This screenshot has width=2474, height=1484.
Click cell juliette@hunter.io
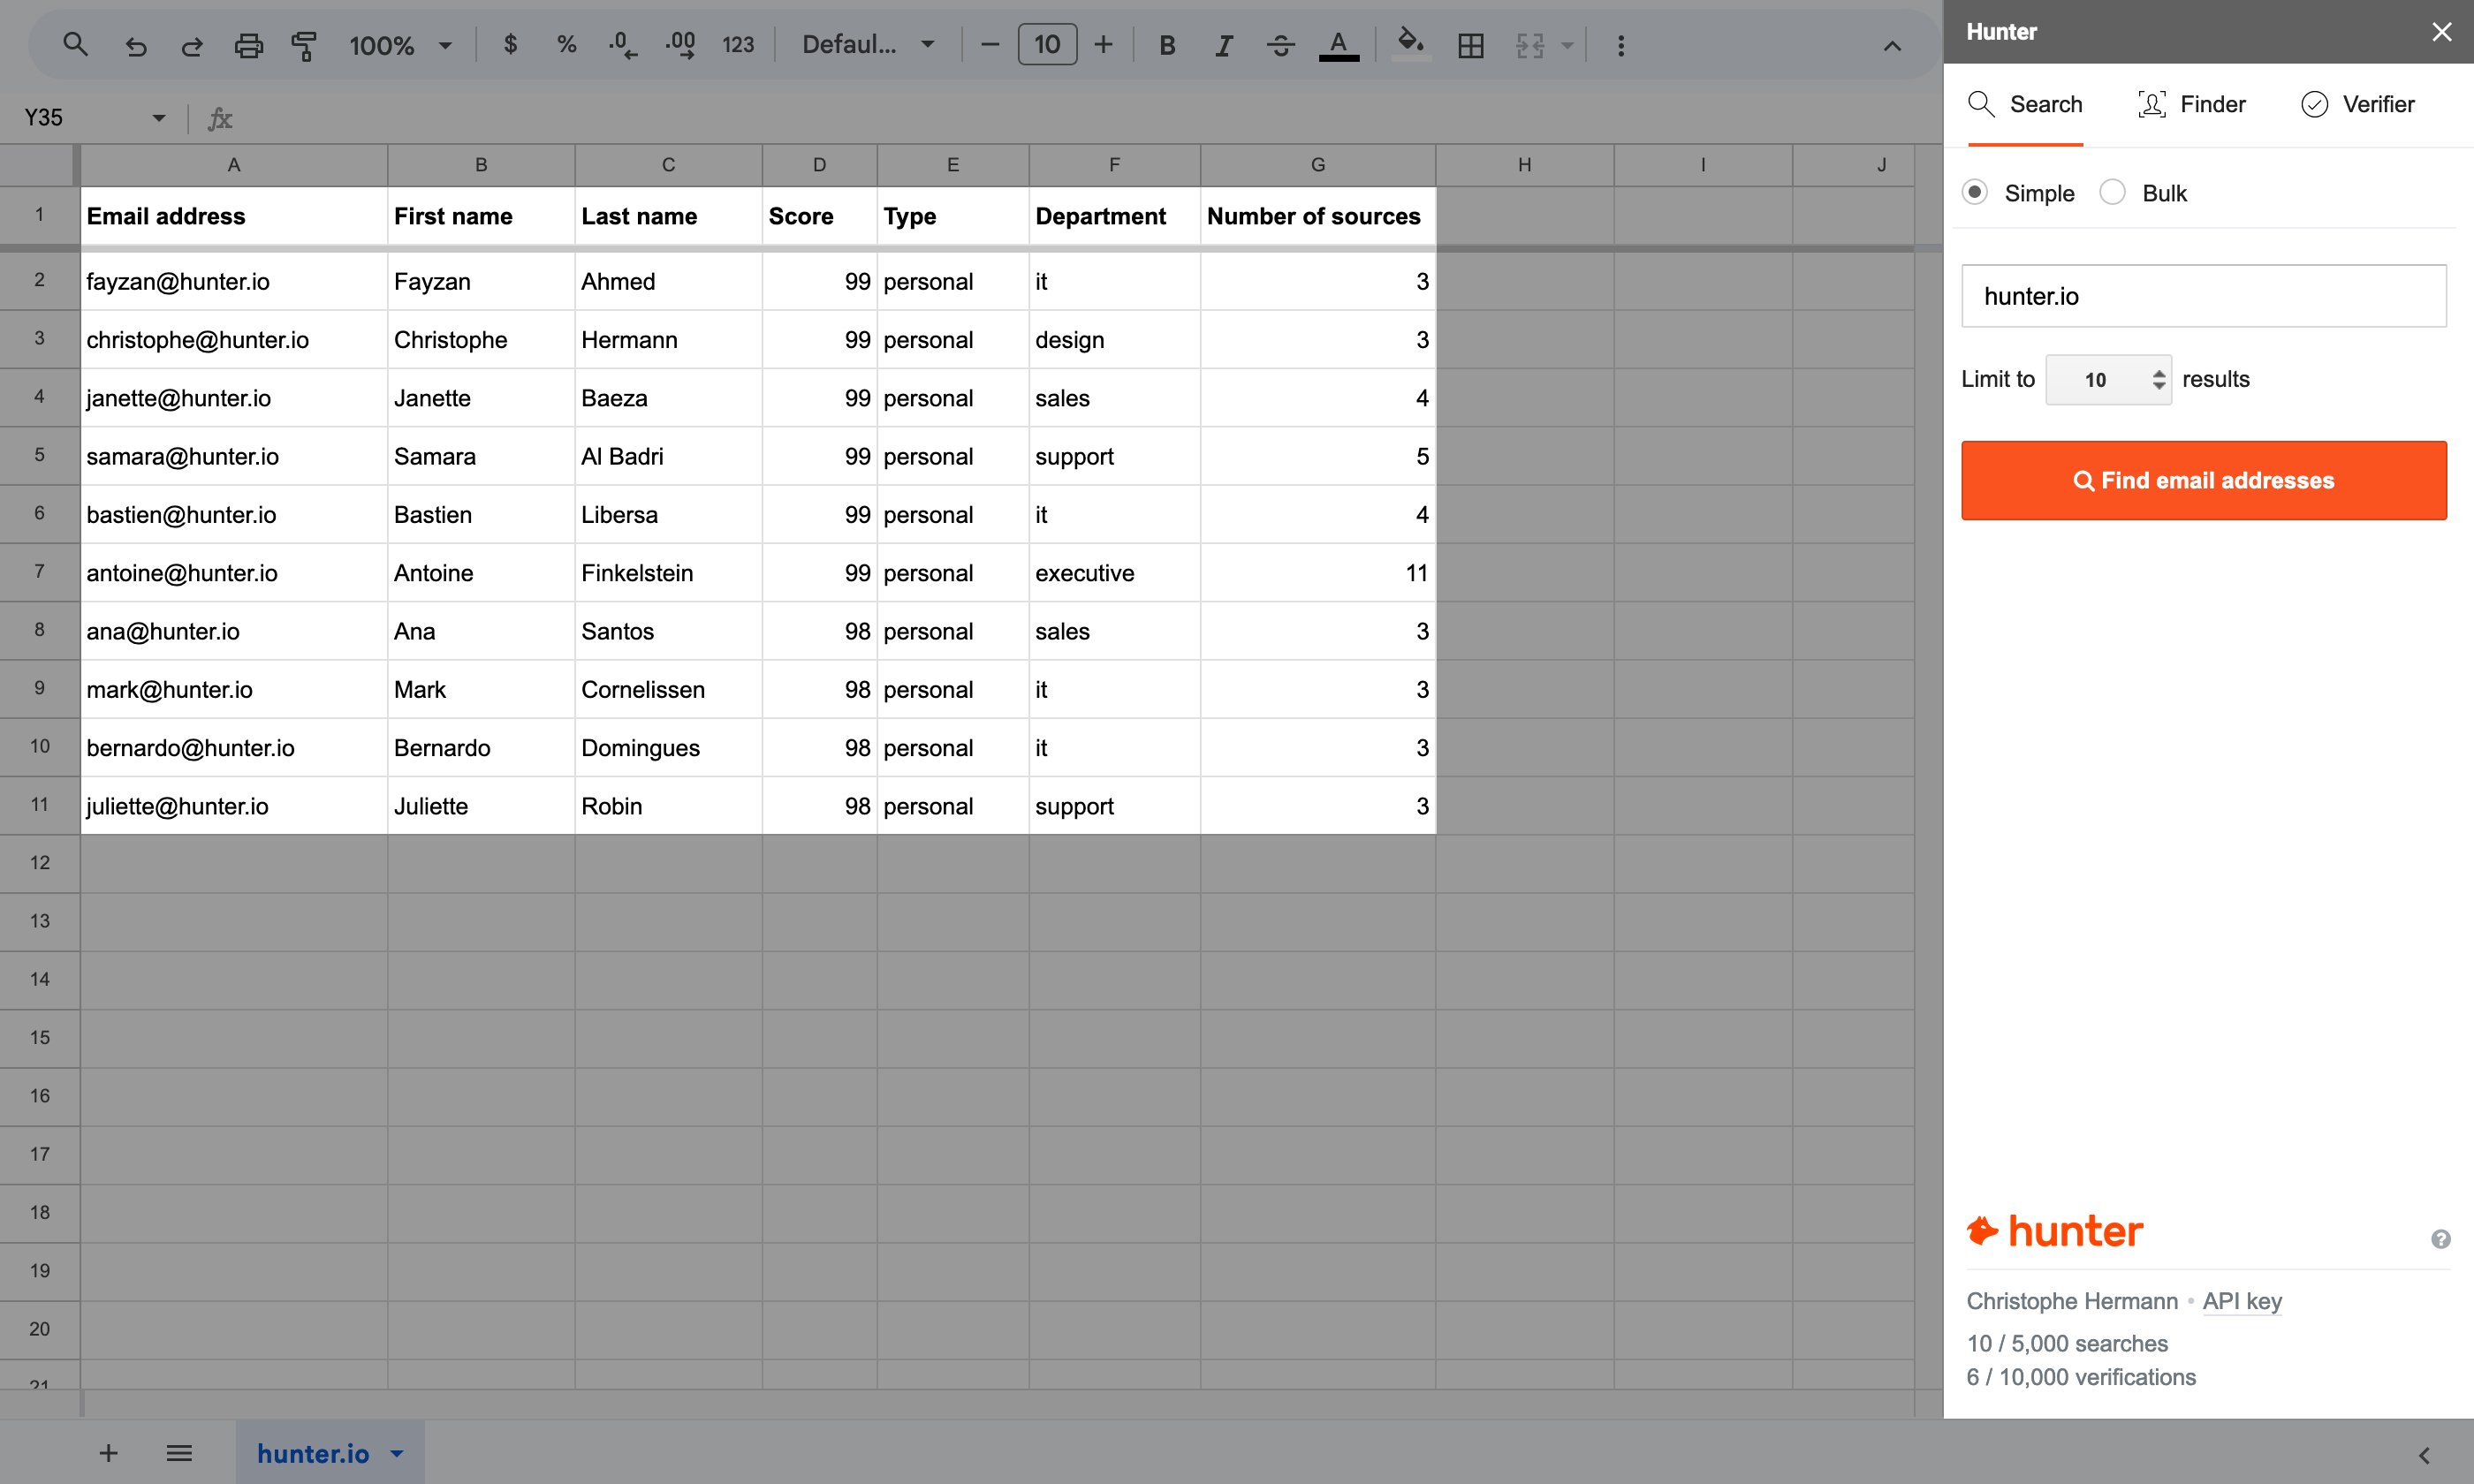point(234,806)
